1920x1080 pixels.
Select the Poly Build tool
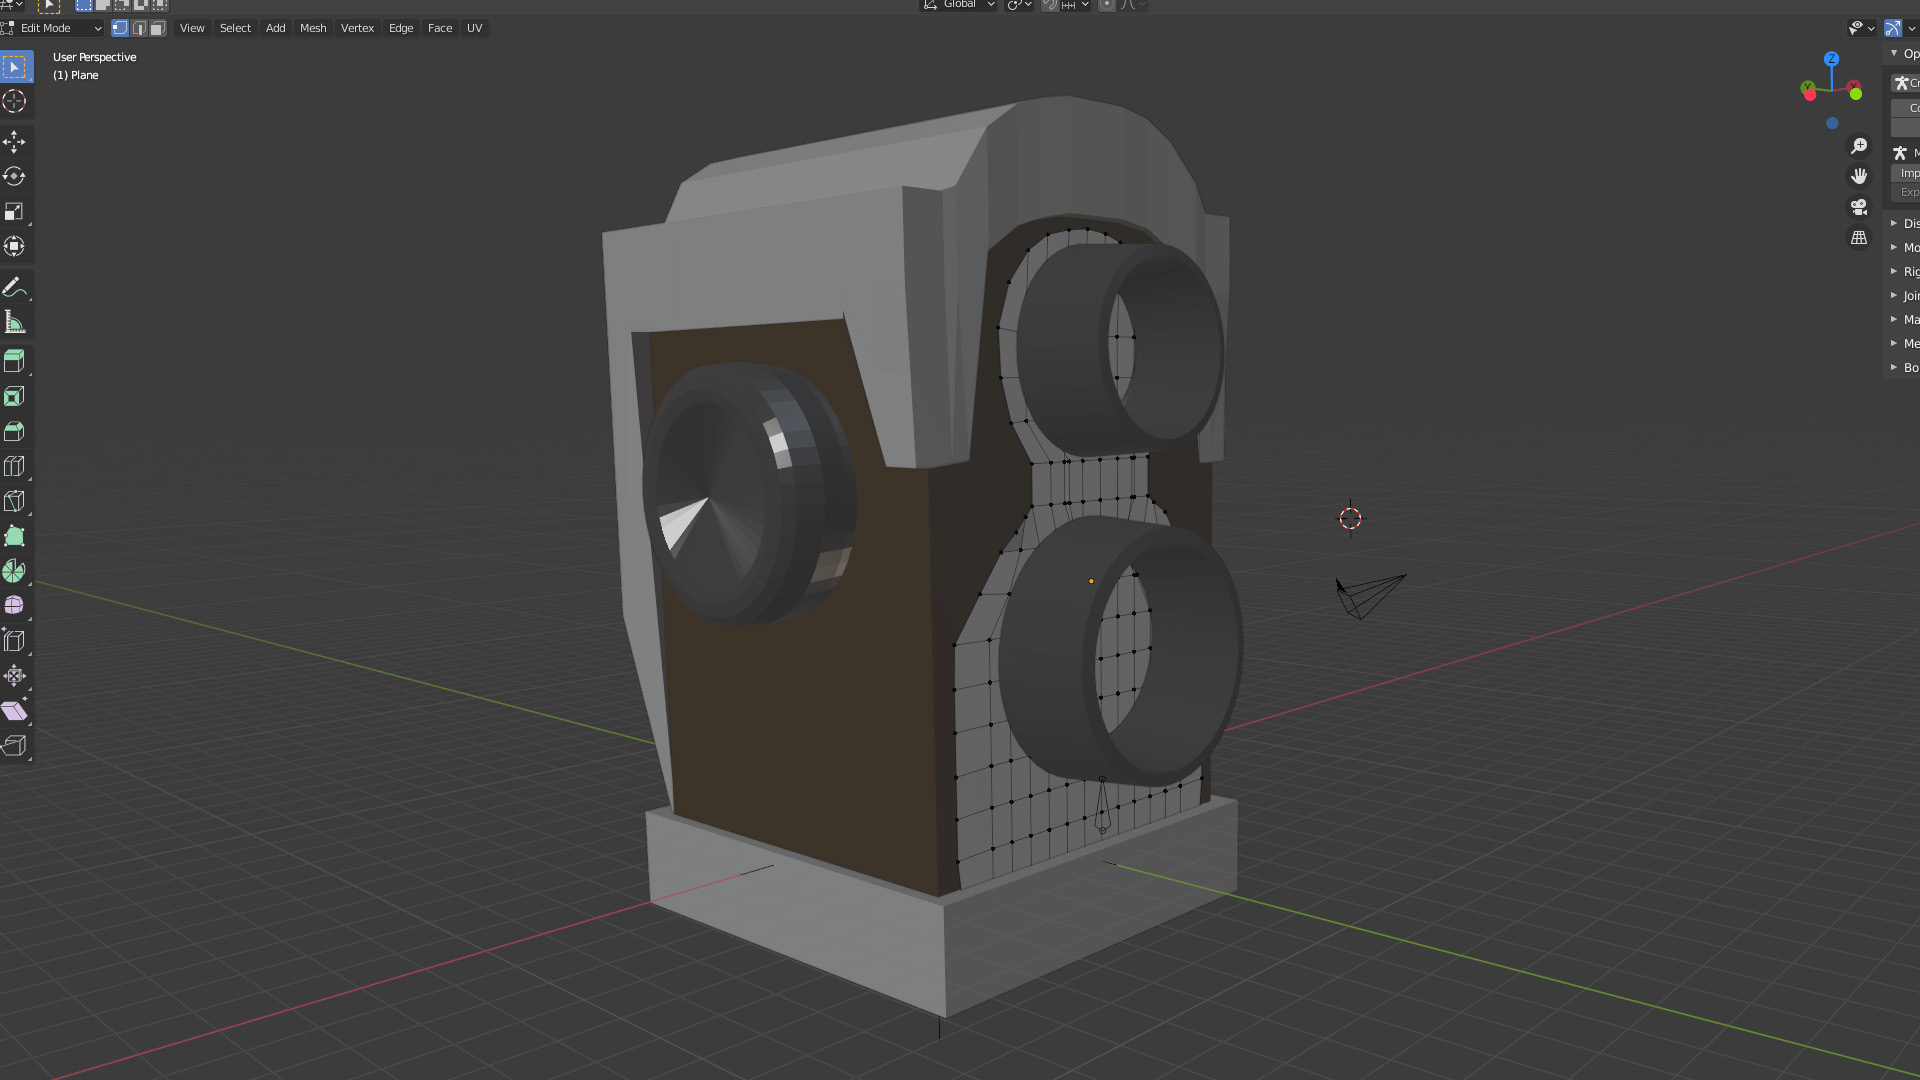[x=15, y=537]
